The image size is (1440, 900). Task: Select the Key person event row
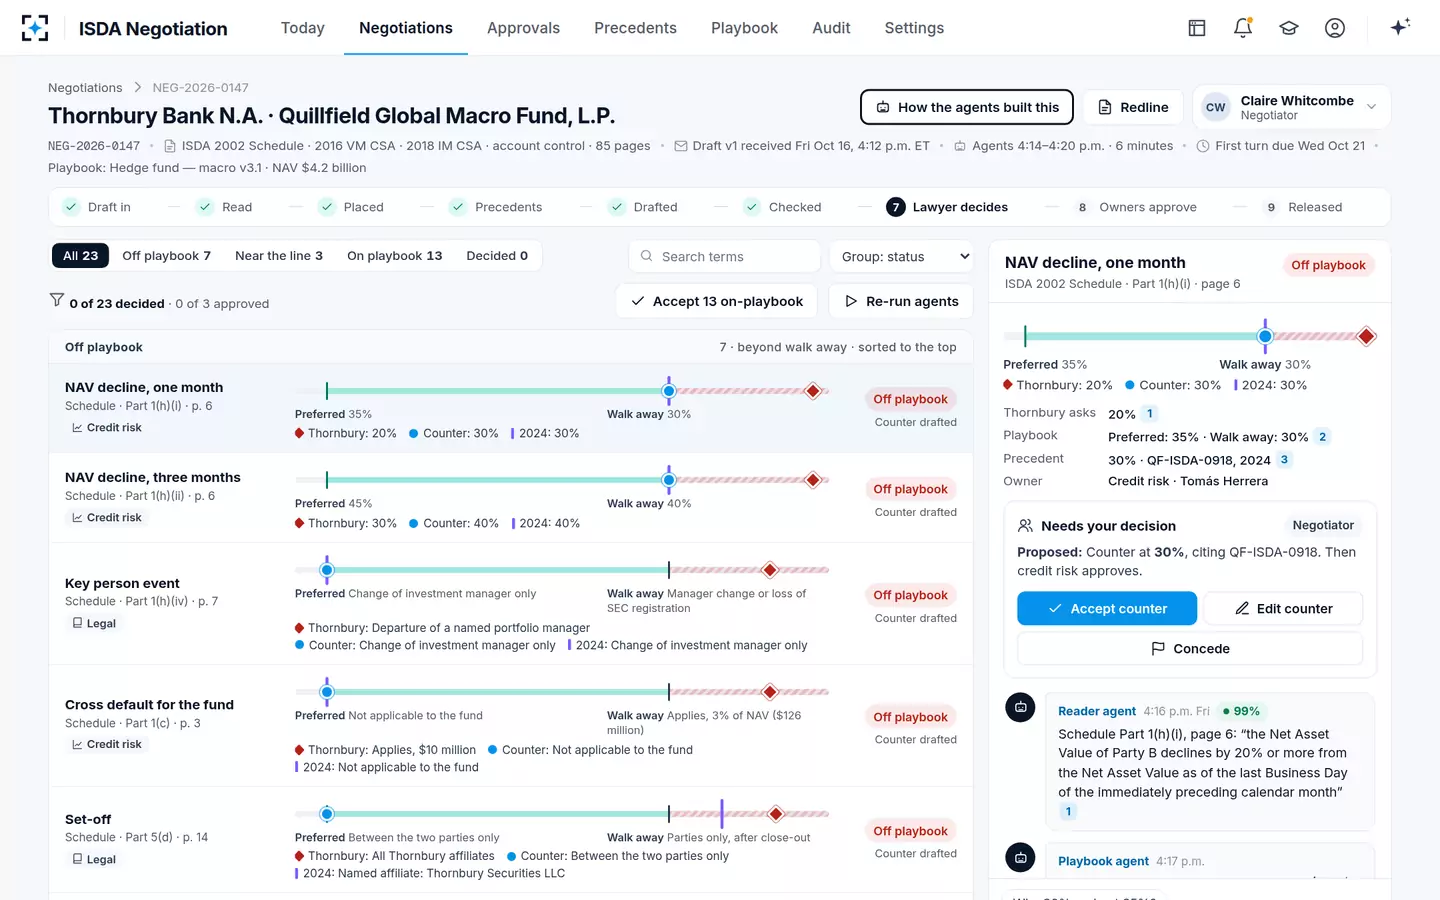(511, 604)
